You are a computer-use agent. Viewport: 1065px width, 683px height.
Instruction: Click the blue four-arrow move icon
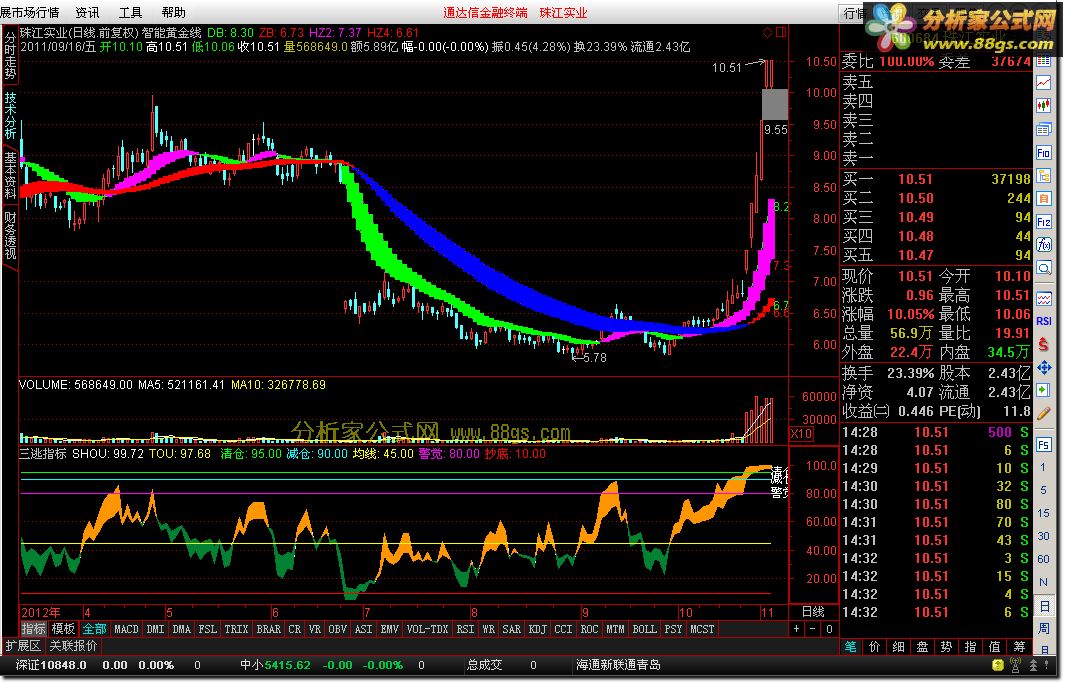[1043, 367]
